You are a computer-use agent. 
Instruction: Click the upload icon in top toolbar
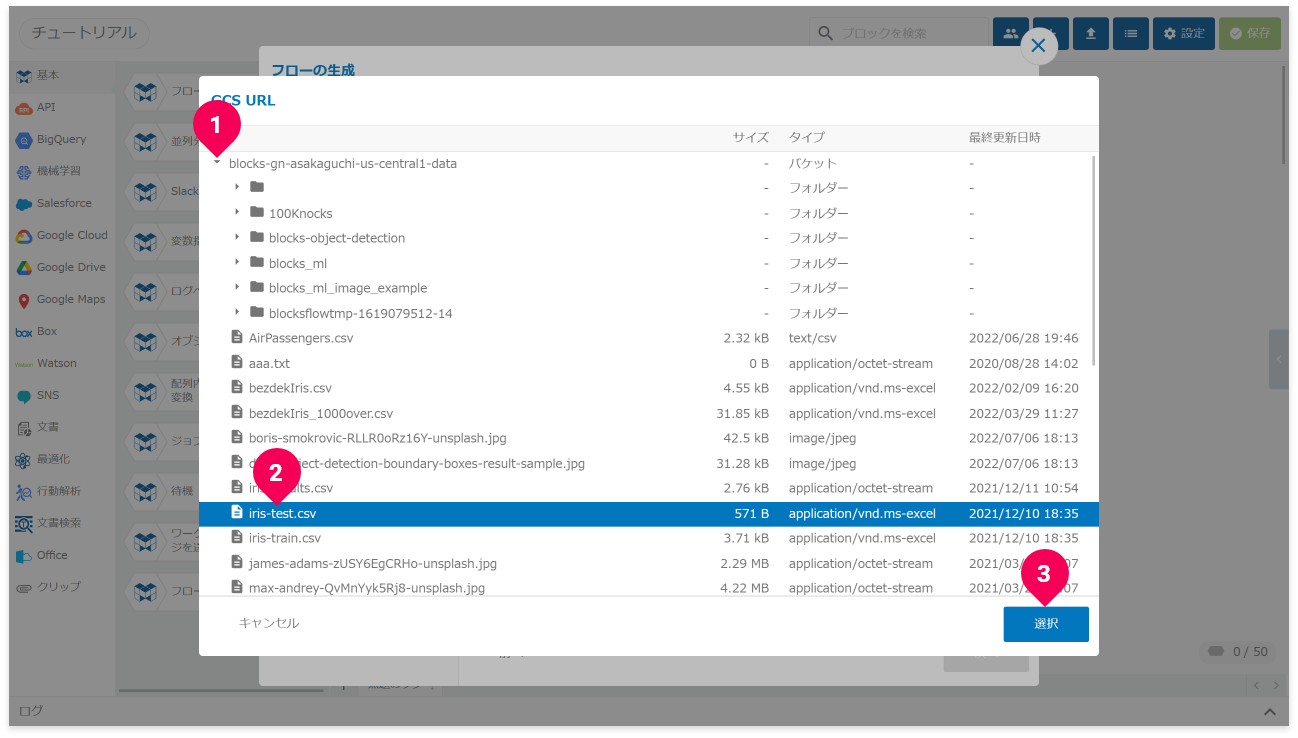coord(1090,33)
